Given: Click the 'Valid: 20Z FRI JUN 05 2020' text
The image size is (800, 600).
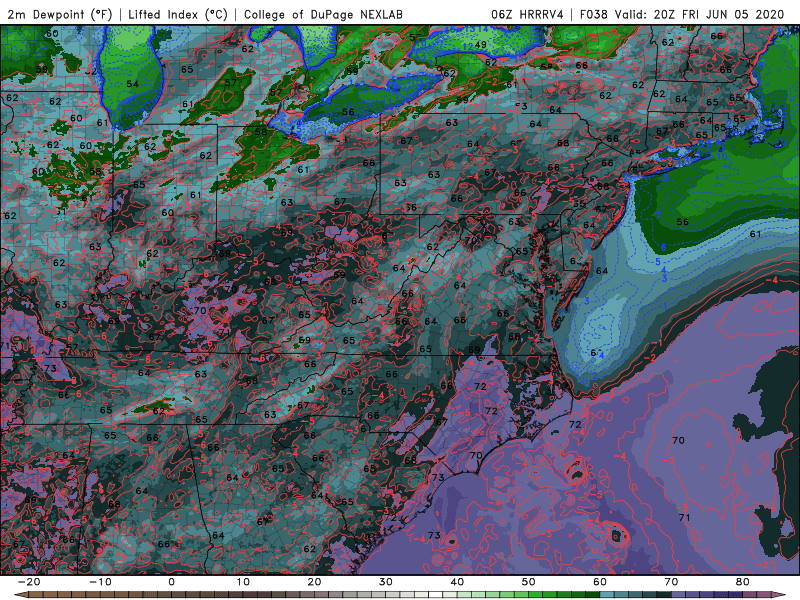Looking at the screenshot, I should [x=699, y=14].
